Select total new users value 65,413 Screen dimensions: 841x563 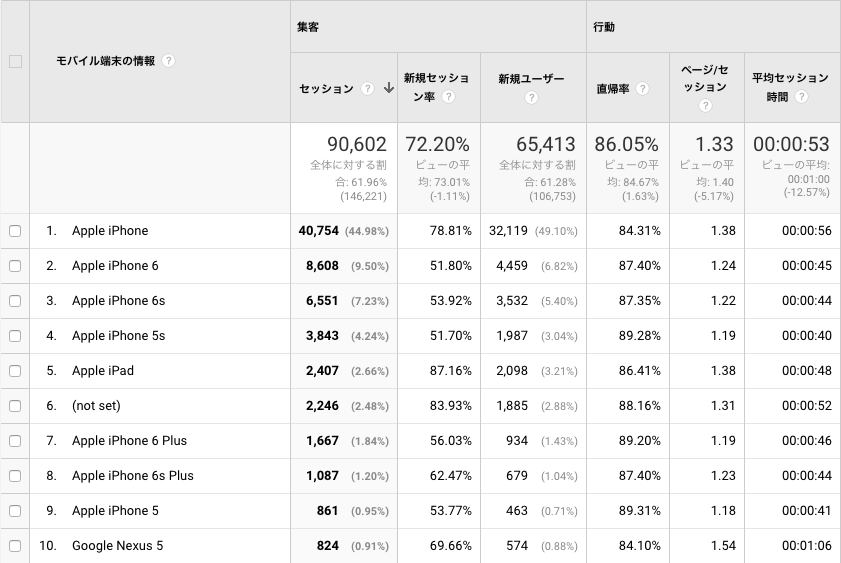[545, 144]
